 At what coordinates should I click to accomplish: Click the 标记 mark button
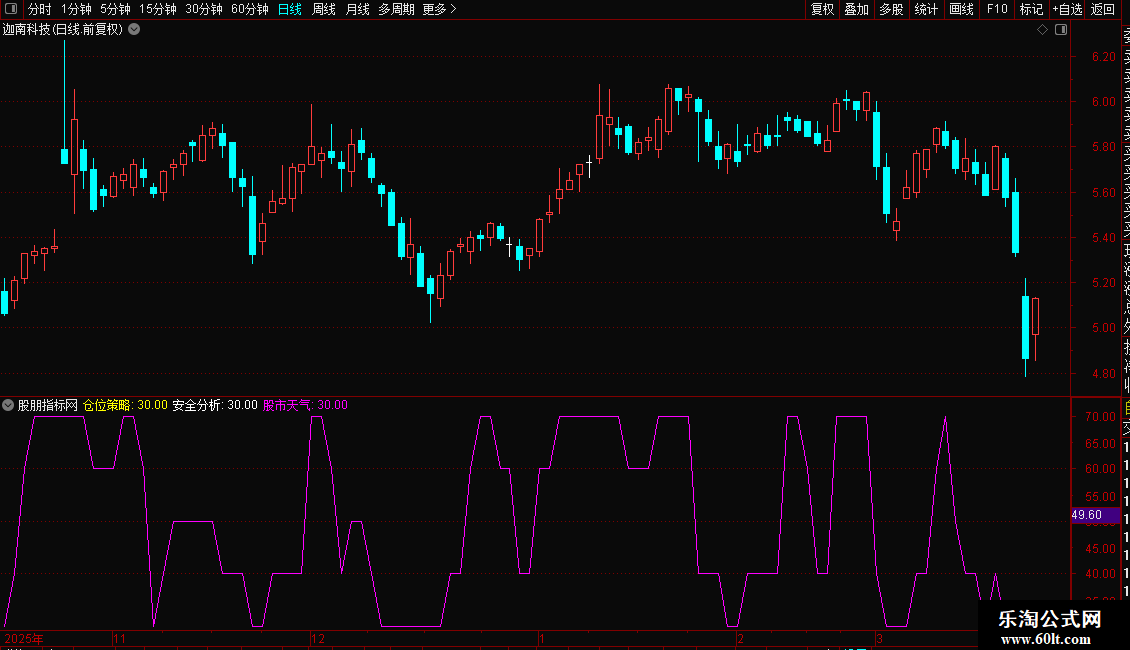(1031, 9)
